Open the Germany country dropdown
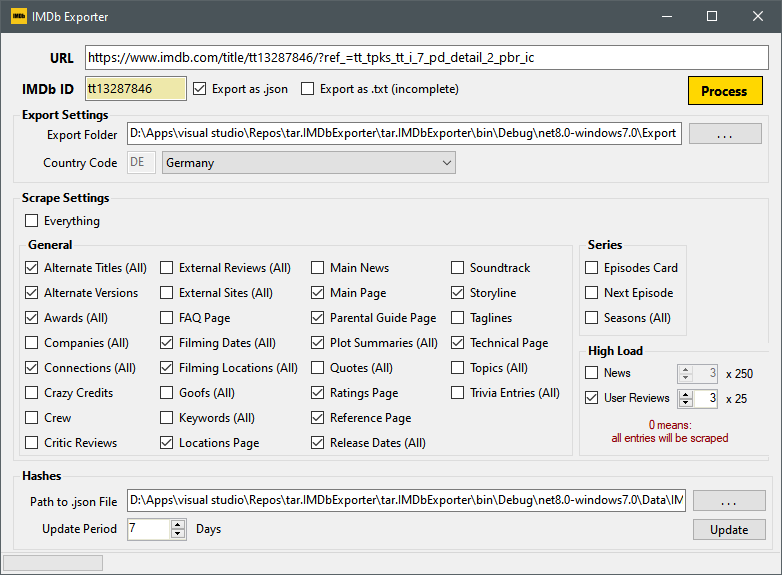This screenshot has width=782, height=575. (x=309, y=163)
